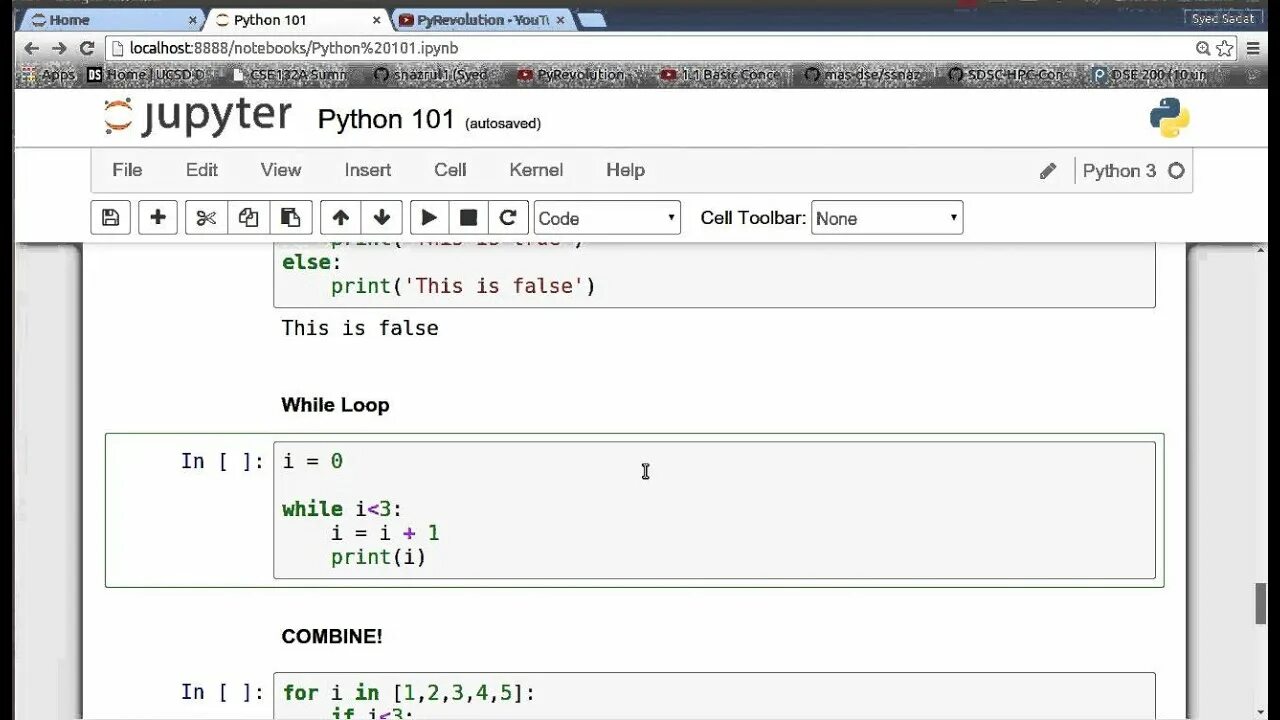Restart the kernel with the circular arrow
The image size is (1280, 720).
(508, 218)
